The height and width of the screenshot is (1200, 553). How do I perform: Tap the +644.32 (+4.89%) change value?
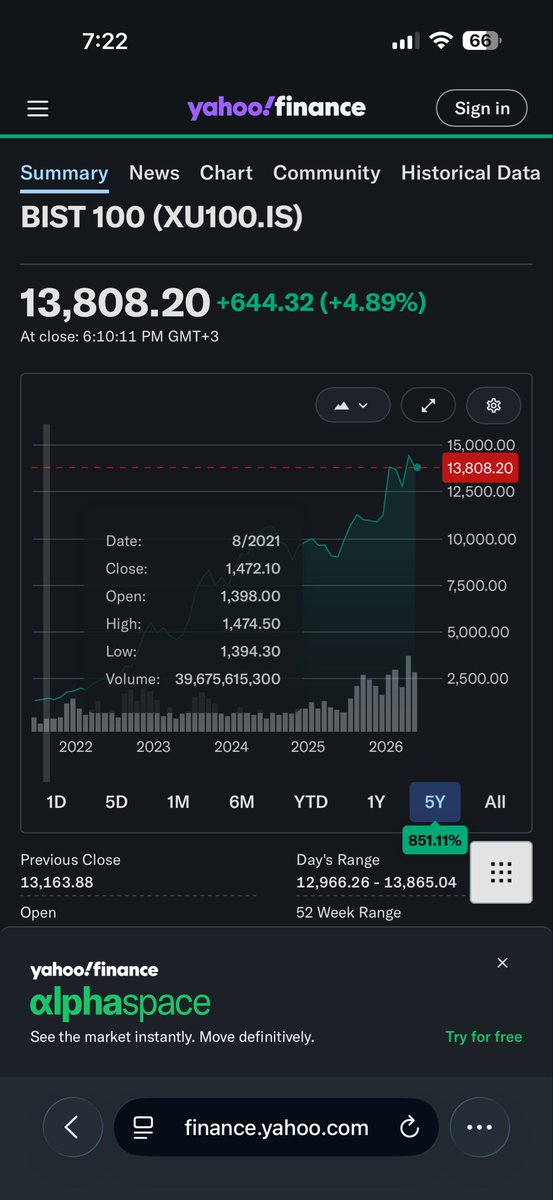(321, 303)
